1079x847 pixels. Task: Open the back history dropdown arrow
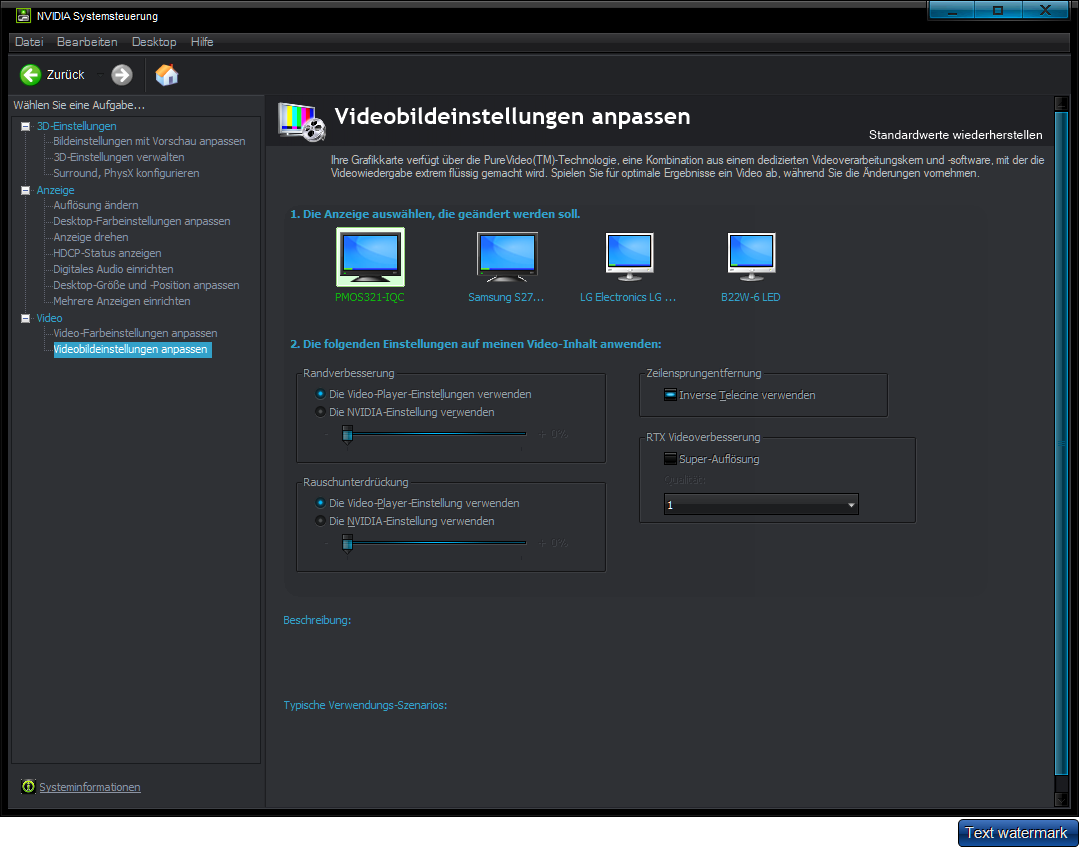(100, 74)
